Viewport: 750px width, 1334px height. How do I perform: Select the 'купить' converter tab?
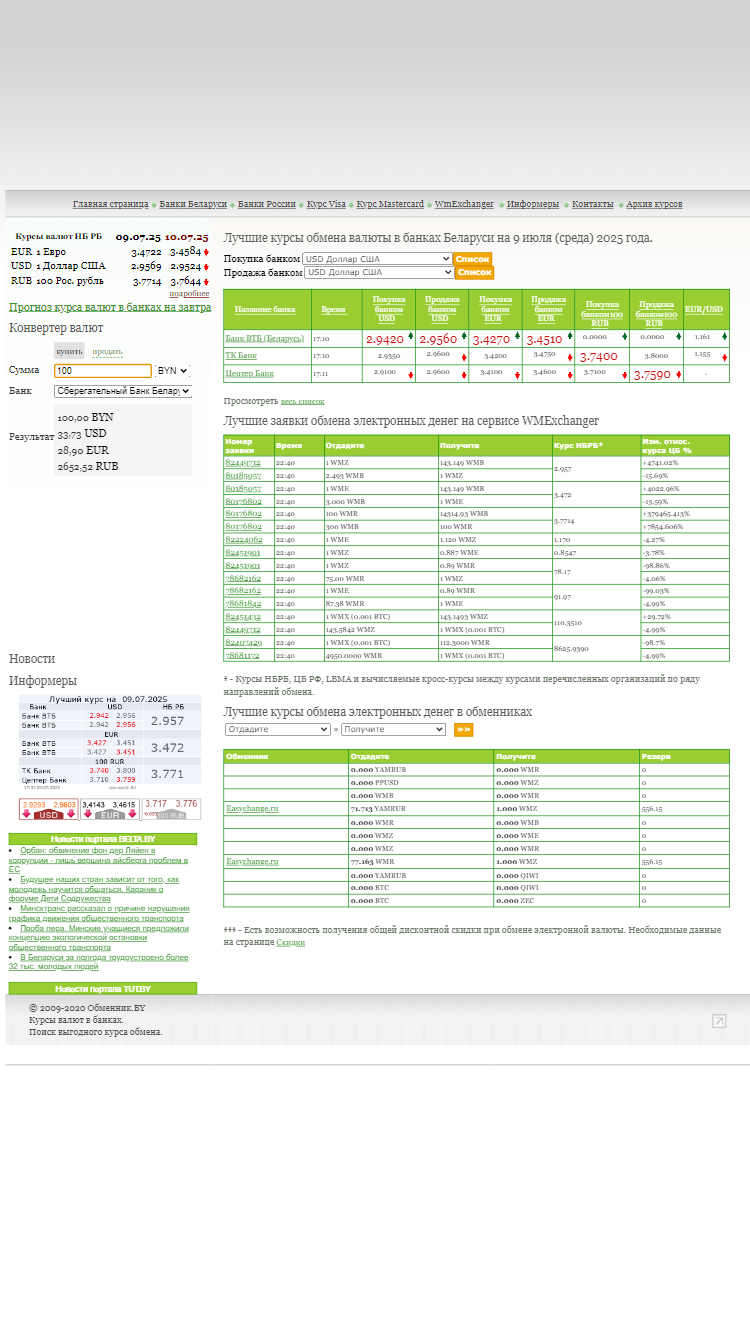point(69,351)
